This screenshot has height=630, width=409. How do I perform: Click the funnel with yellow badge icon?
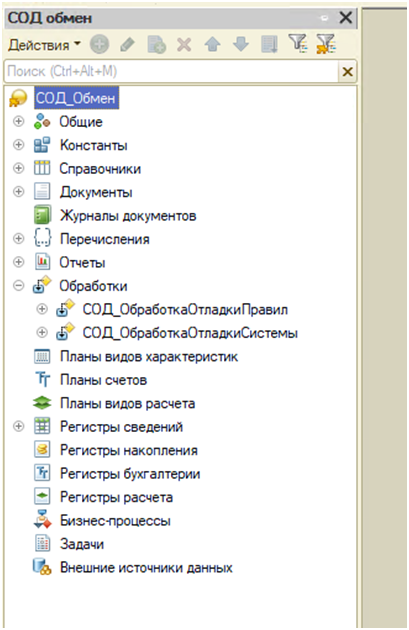point(325,44)
